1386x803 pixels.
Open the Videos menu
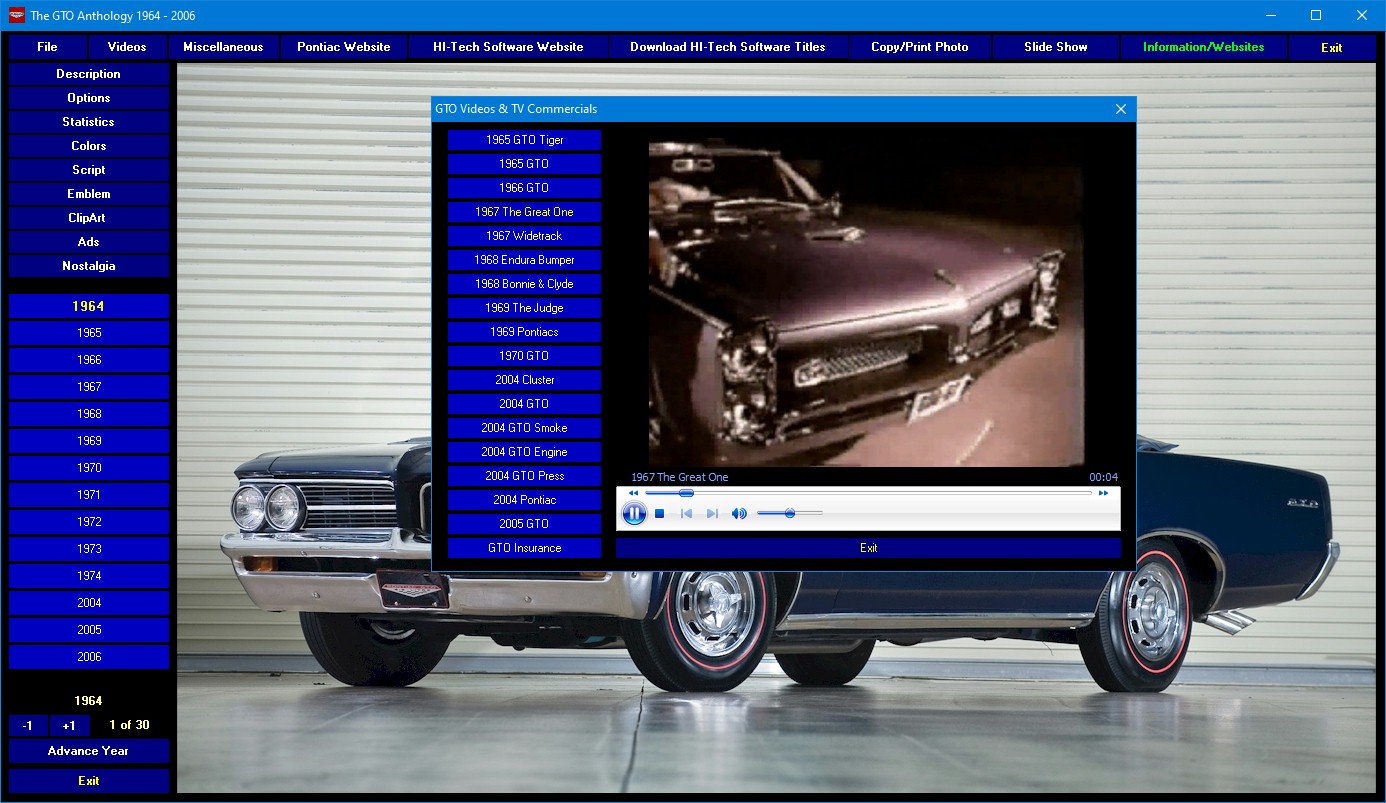pos(127,47)
